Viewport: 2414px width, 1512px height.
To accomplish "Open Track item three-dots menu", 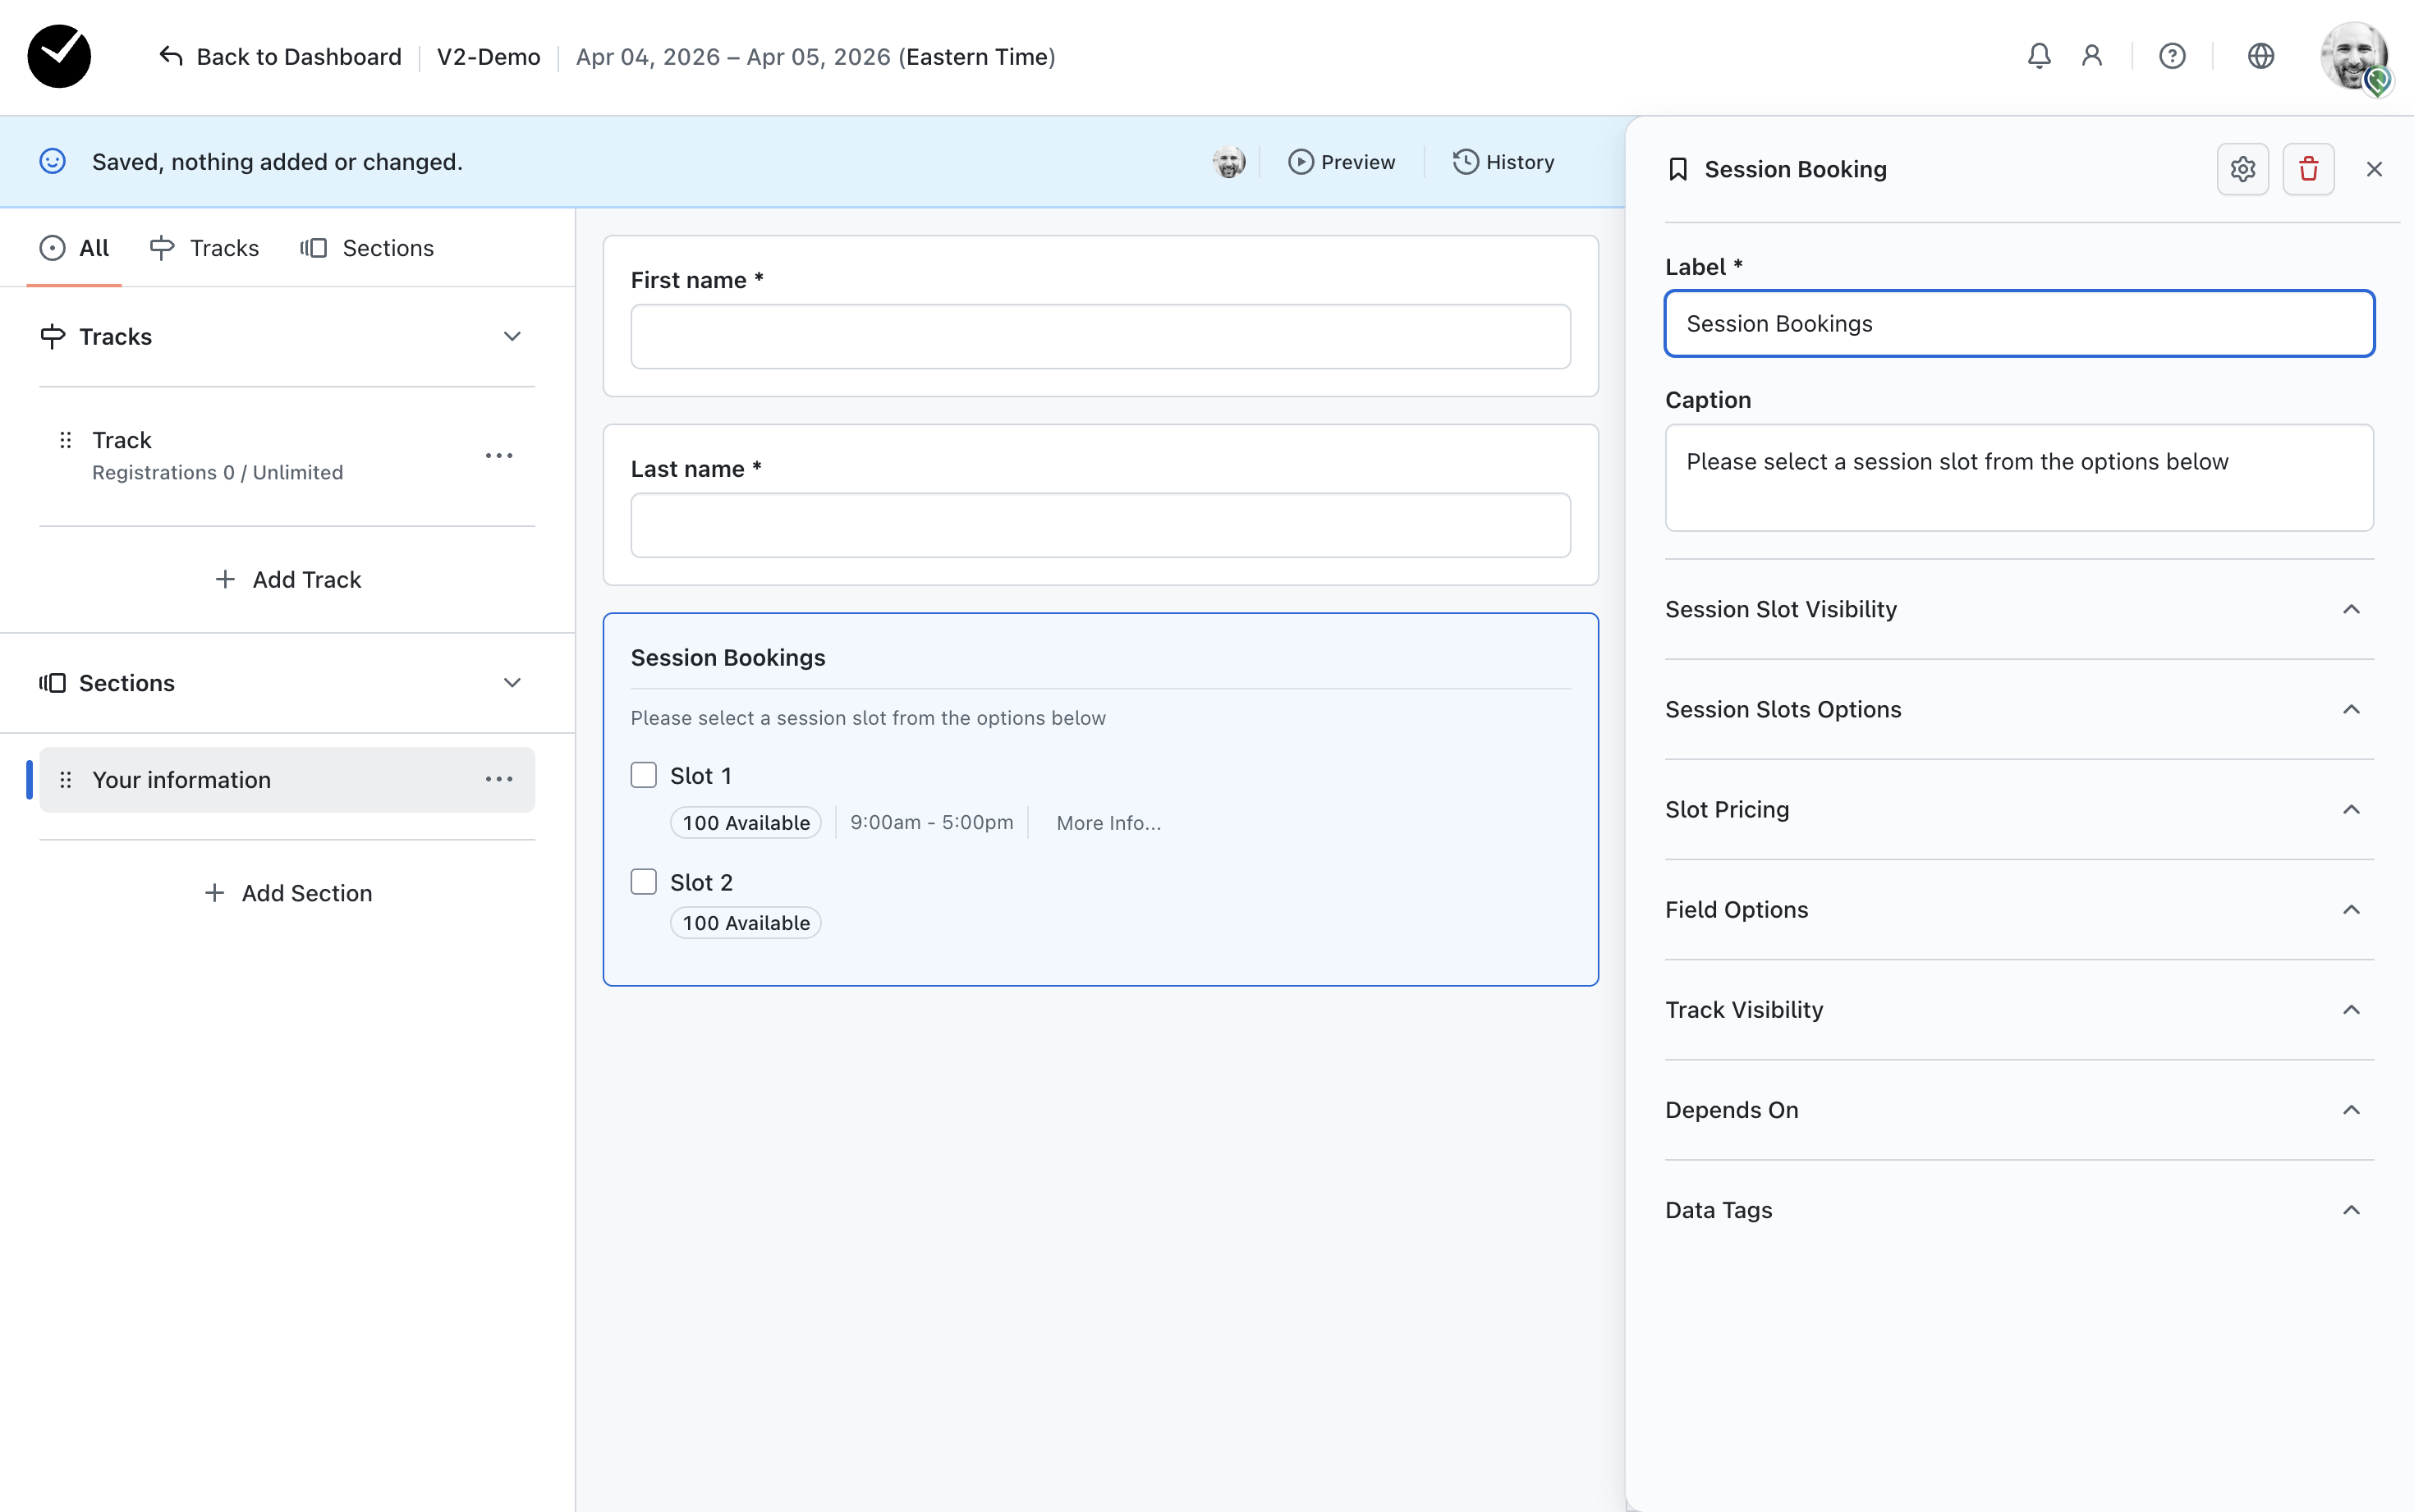I will click(x=498, y=455).
